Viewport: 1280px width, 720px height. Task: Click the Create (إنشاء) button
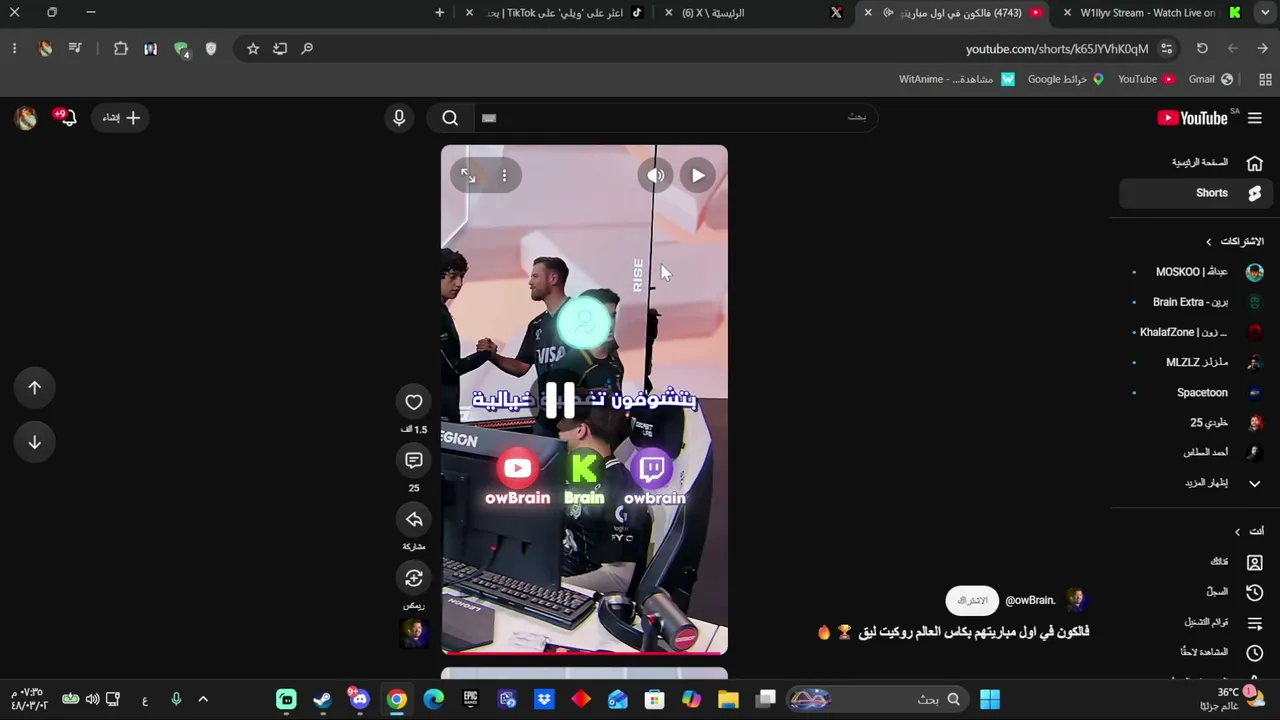(x=121, y=118)
